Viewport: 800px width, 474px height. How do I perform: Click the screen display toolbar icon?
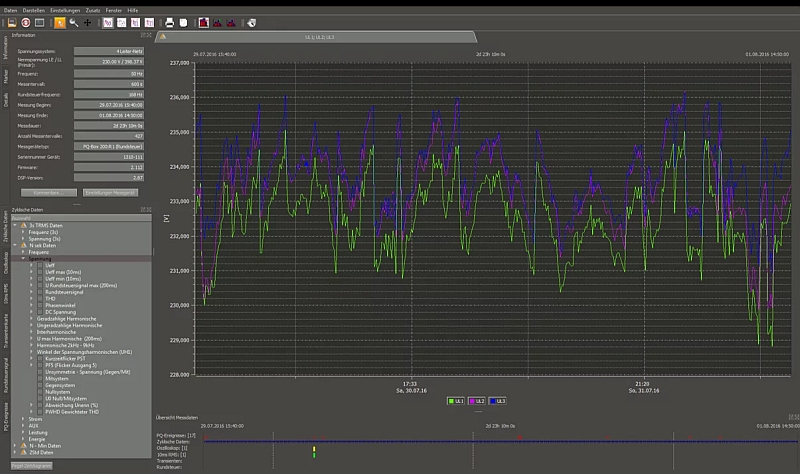(39, 23)
